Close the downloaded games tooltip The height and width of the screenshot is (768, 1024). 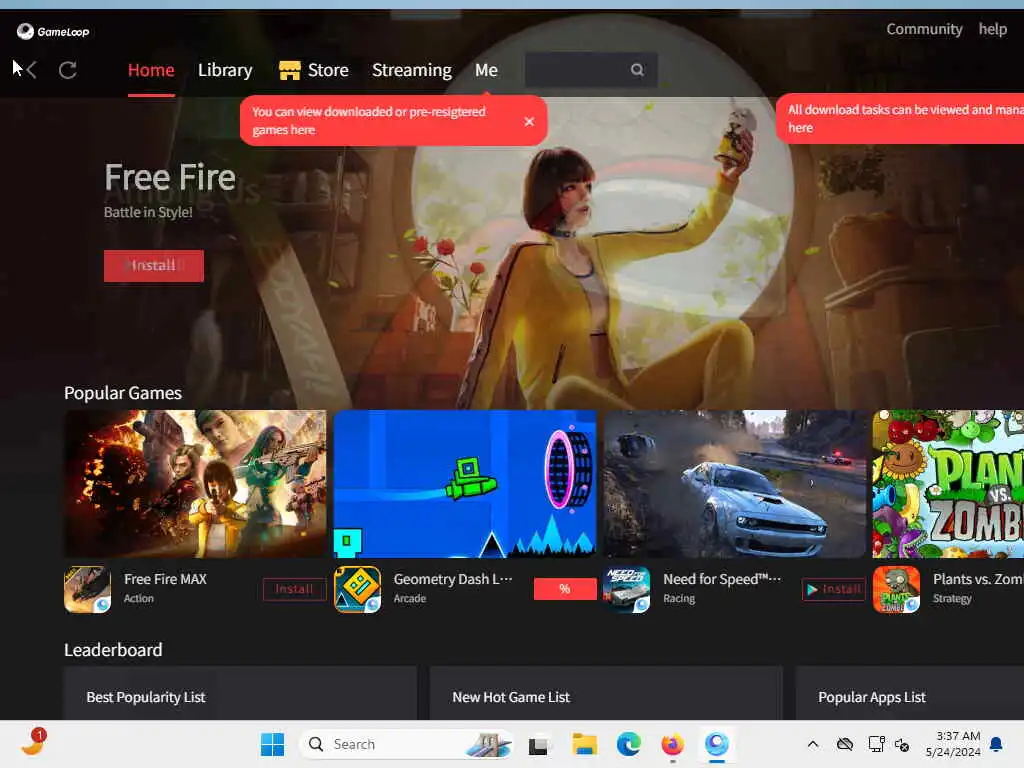(529, 121)
